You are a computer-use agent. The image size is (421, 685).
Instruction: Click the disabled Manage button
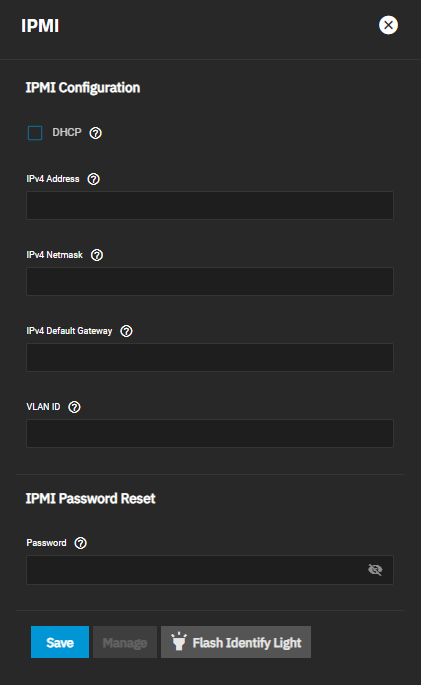(x=125, y=642)
